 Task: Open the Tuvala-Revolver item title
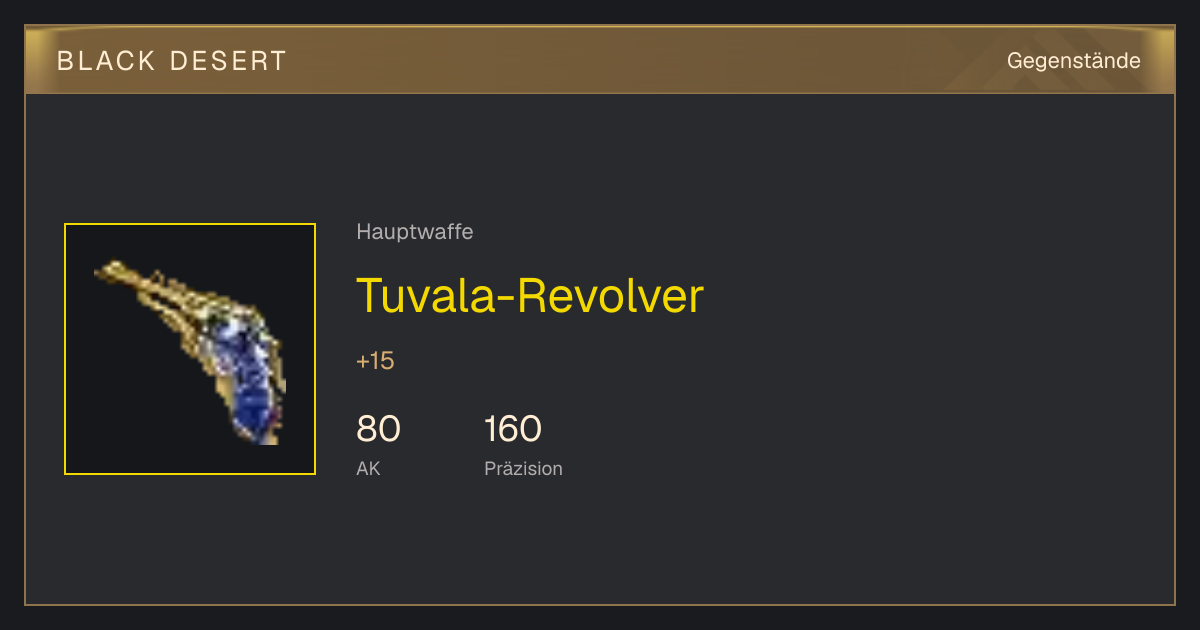click(530, 295)
